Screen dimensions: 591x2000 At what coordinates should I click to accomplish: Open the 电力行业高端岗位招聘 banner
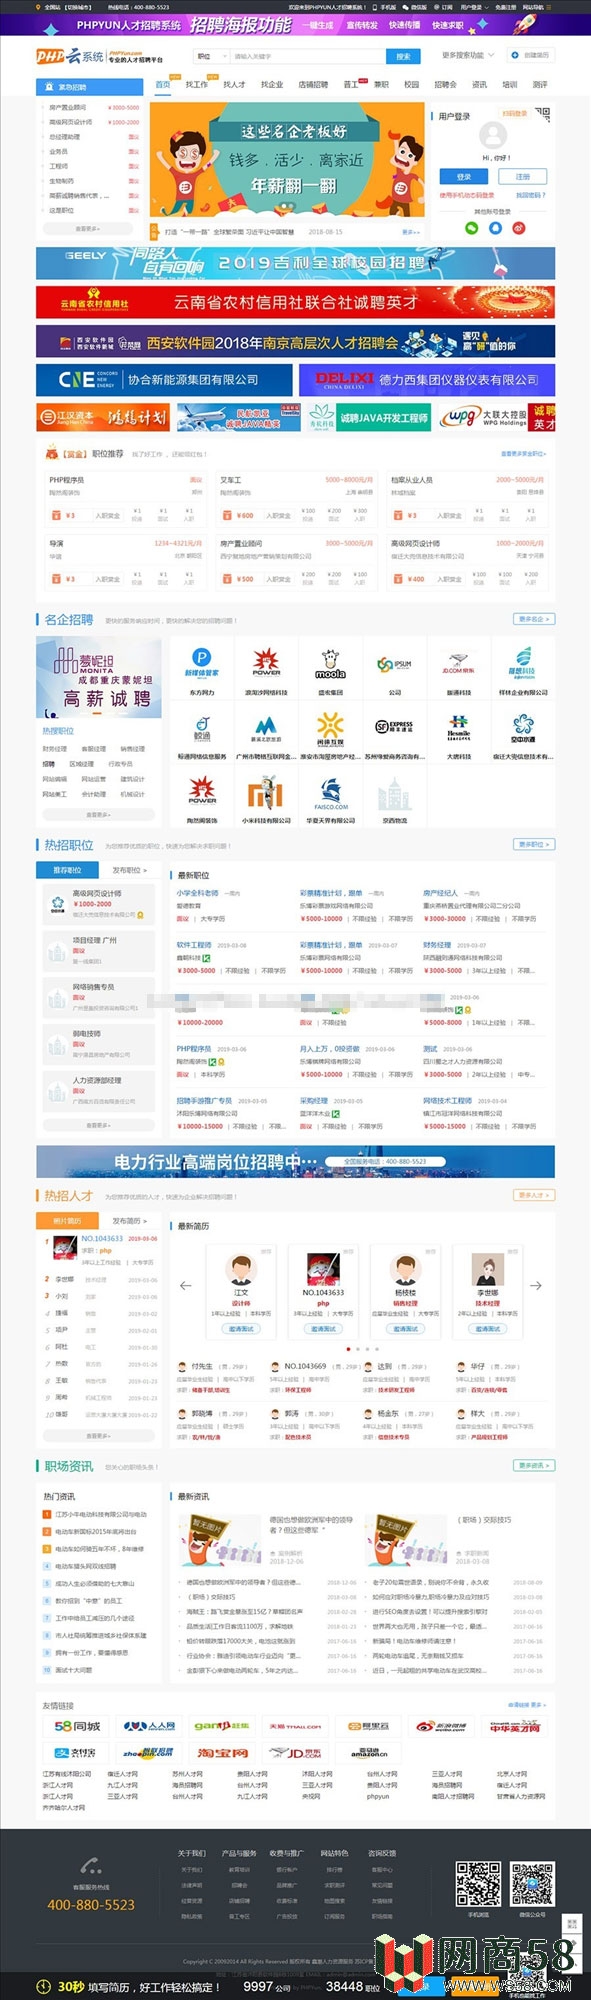[295, 1161]
